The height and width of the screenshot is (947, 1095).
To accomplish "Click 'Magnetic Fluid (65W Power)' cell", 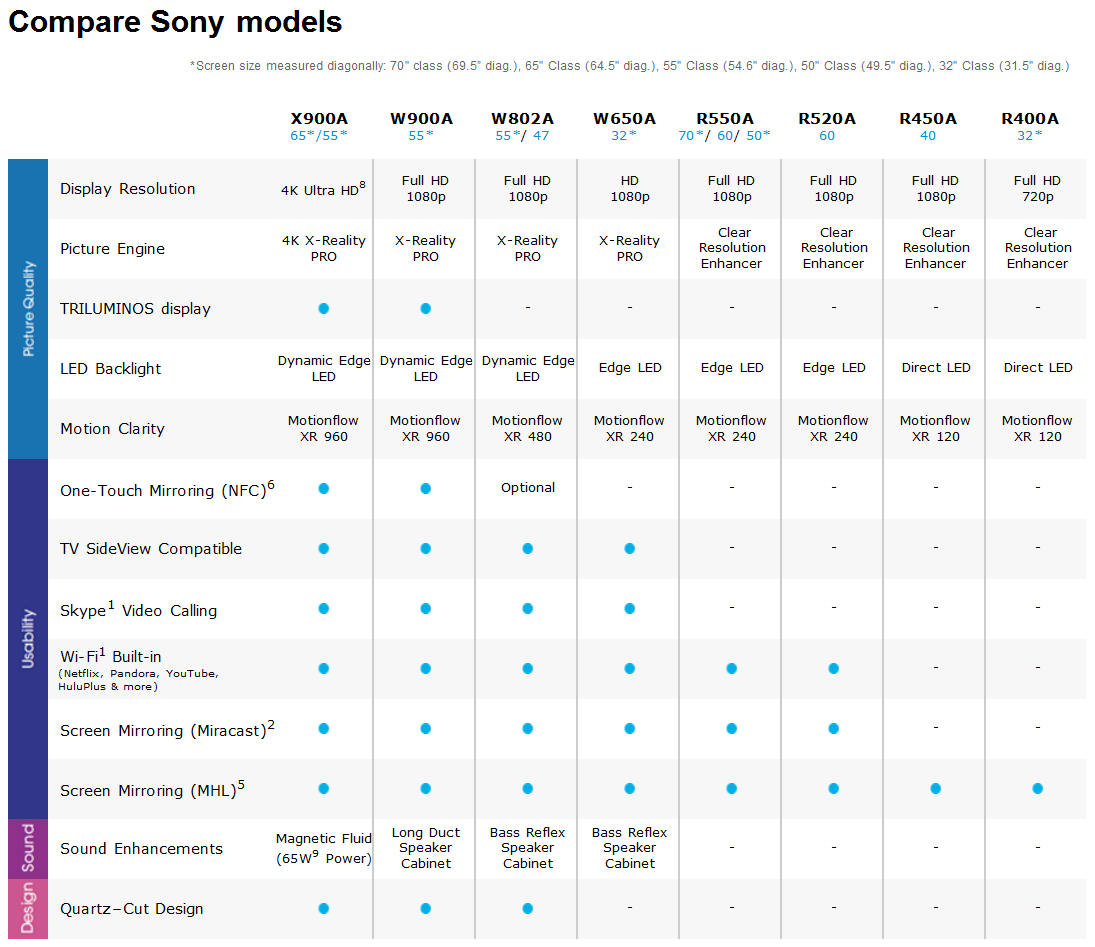I will (x=323, y=848).
